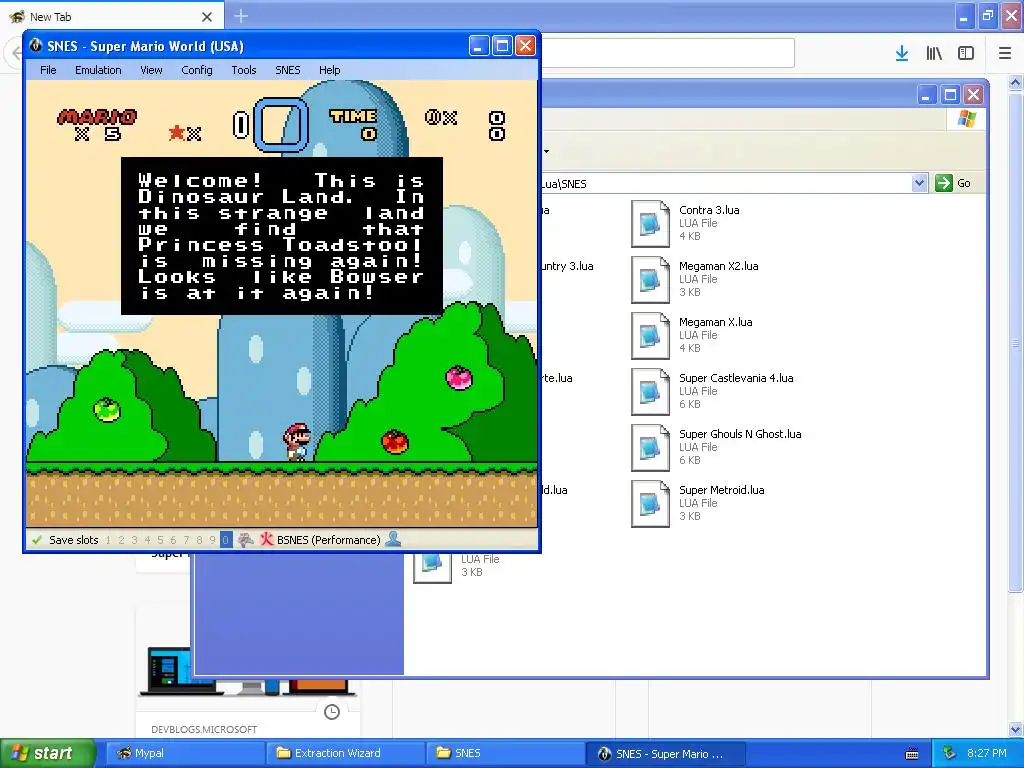Open the browser downloads arrow icon

pyautogui.click(x=902, y=53)
